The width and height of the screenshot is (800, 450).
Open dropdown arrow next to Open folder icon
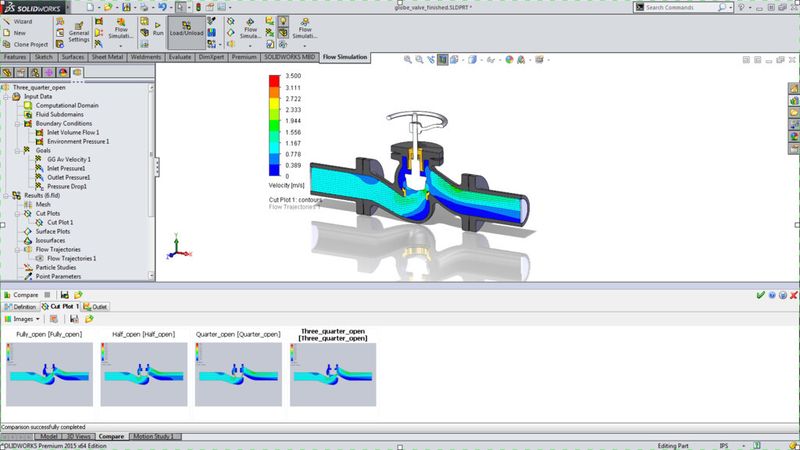click(116, 8)
